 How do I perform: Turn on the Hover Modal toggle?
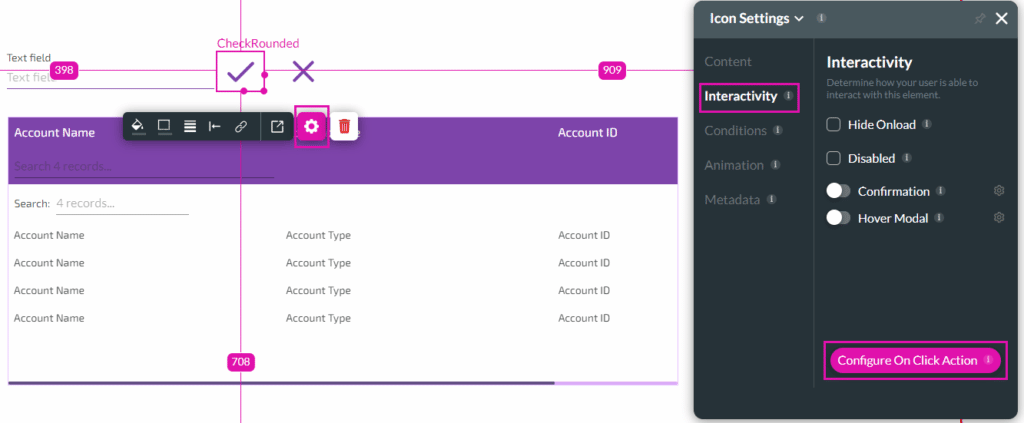[x=838, y=217]
